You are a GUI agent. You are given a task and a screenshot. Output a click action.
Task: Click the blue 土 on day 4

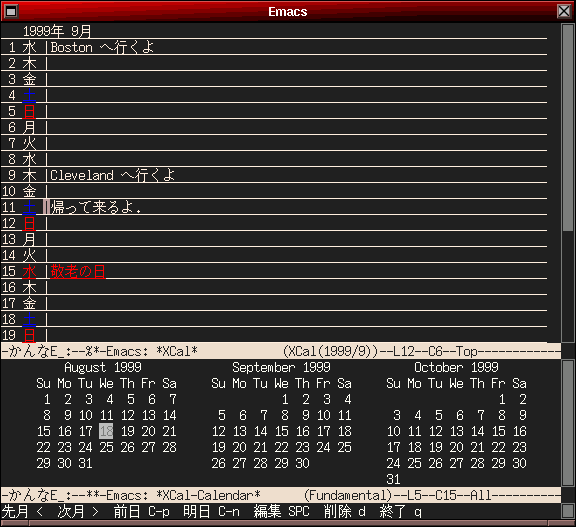29,95
